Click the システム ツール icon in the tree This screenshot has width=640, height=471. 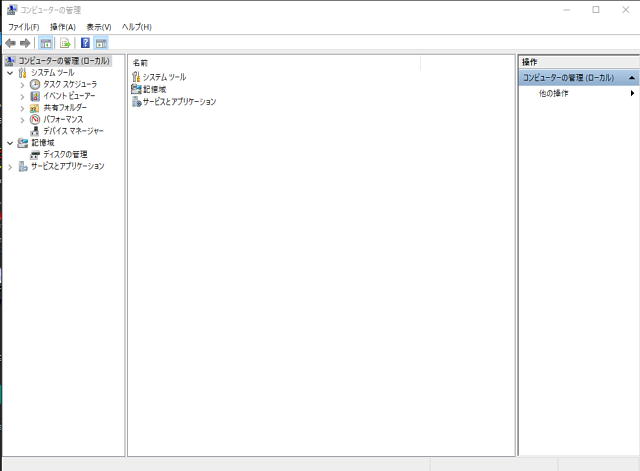tap(23, 73)
